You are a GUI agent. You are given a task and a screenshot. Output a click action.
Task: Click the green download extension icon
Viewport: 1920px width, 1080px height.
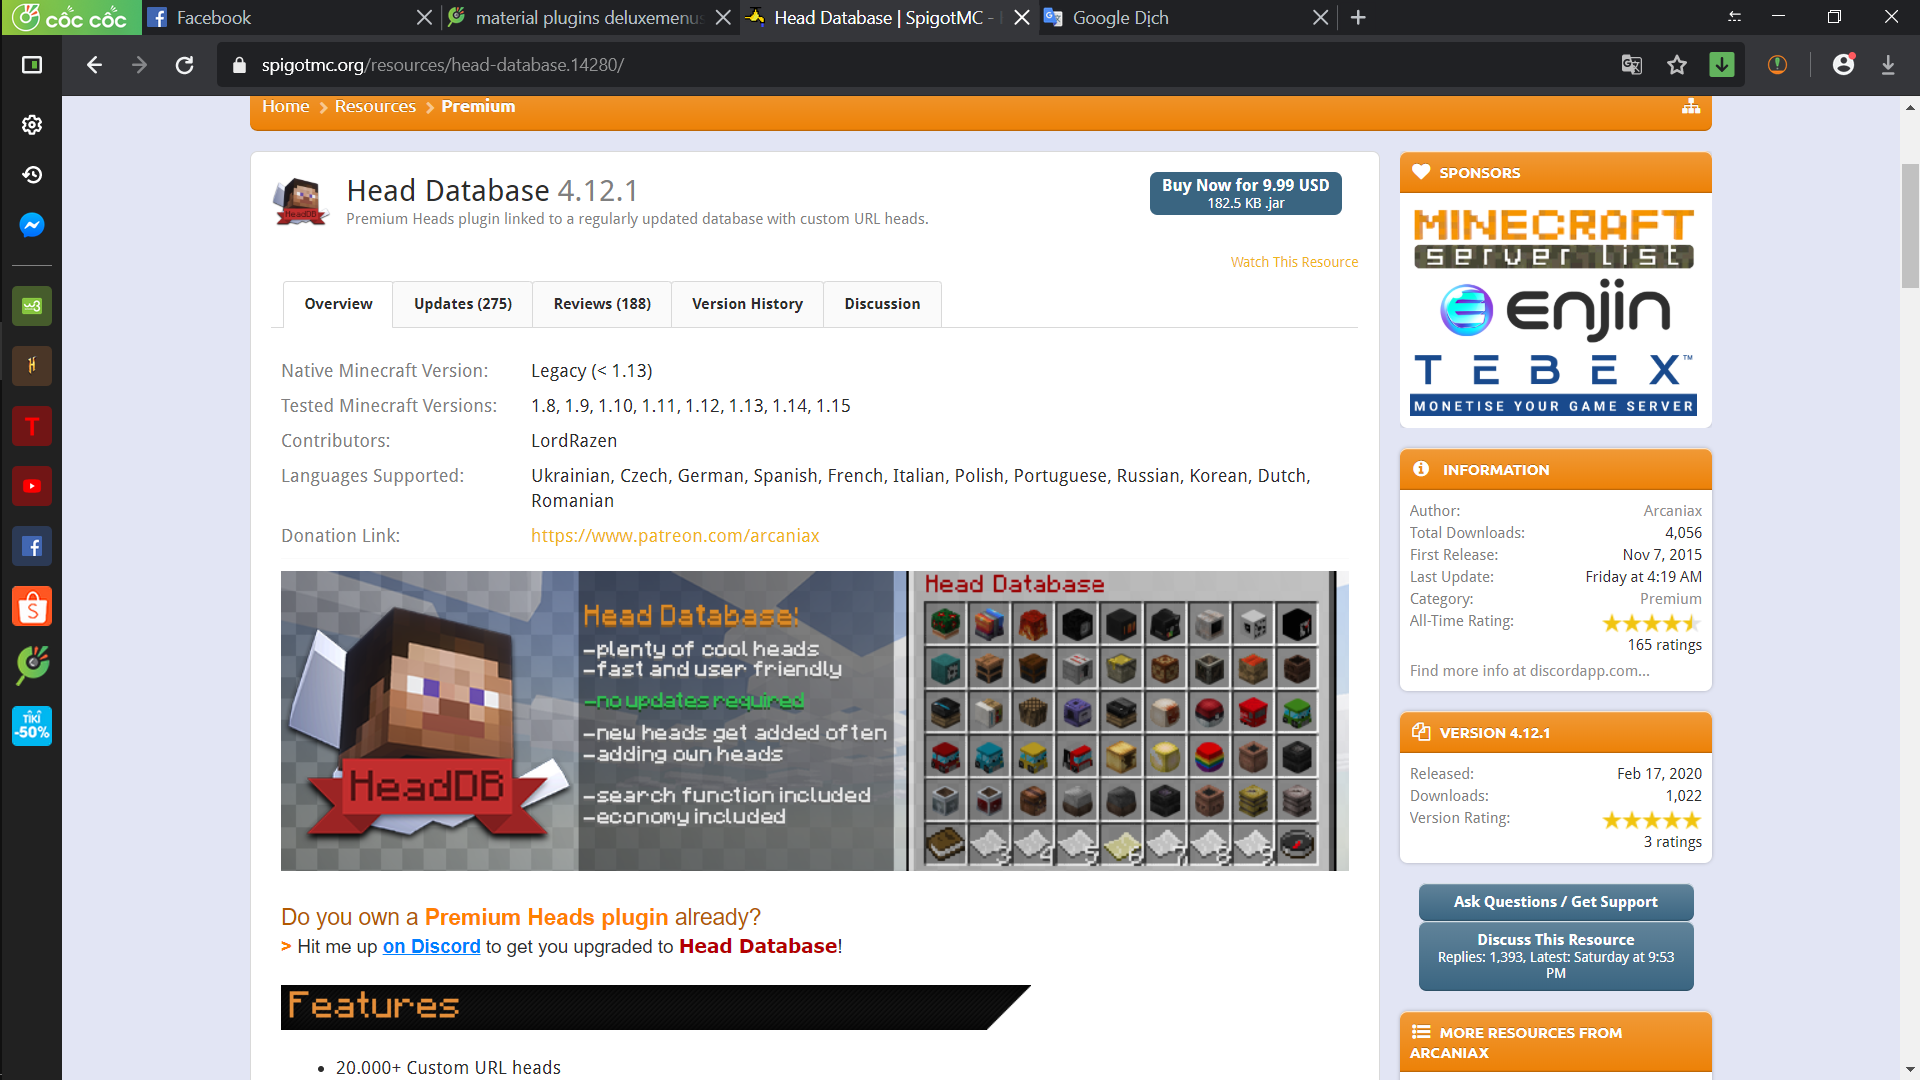[x=1722, y=65]
